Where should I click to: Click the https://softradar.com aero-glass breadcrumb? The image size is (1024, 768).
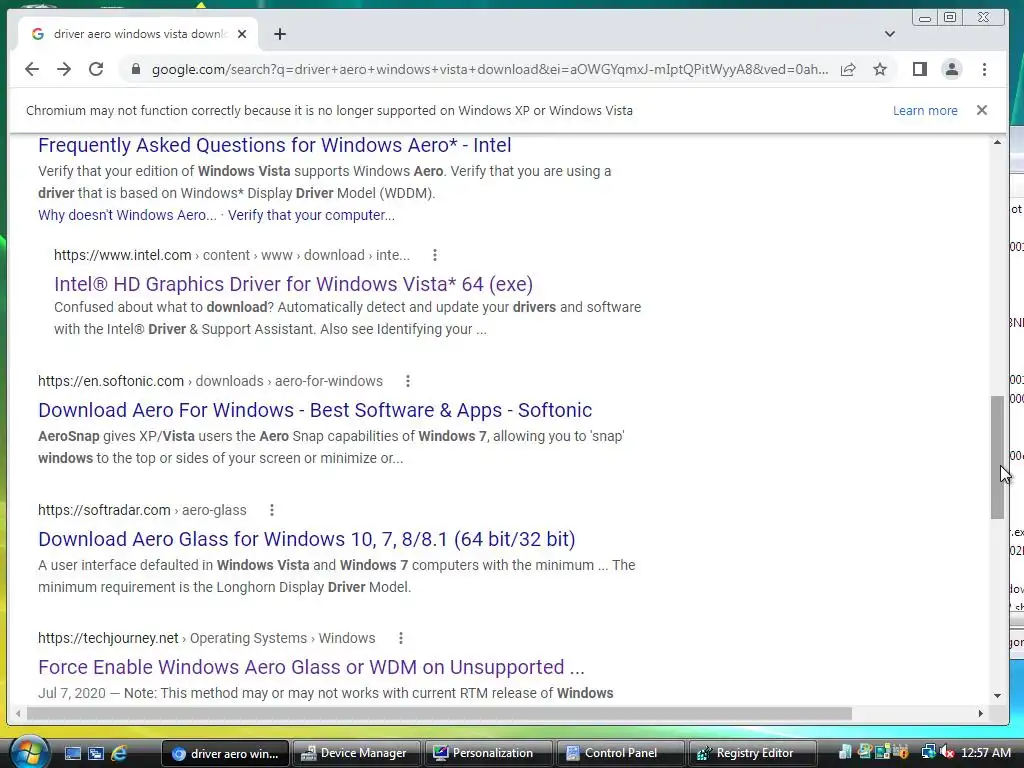click(142, 510)
